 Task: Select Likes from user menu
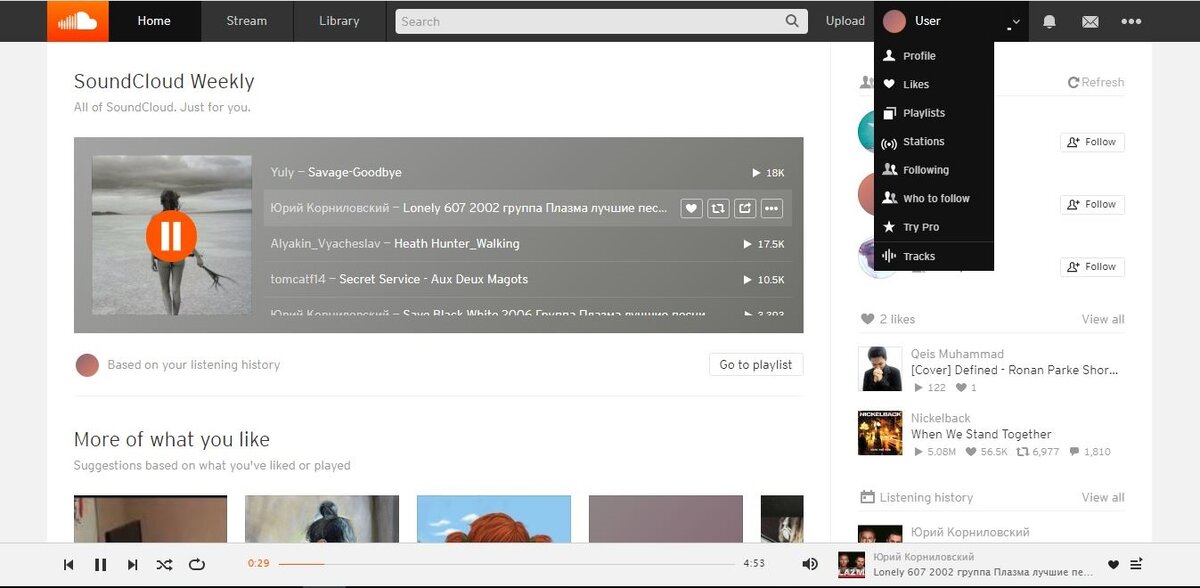pos(934,84)
